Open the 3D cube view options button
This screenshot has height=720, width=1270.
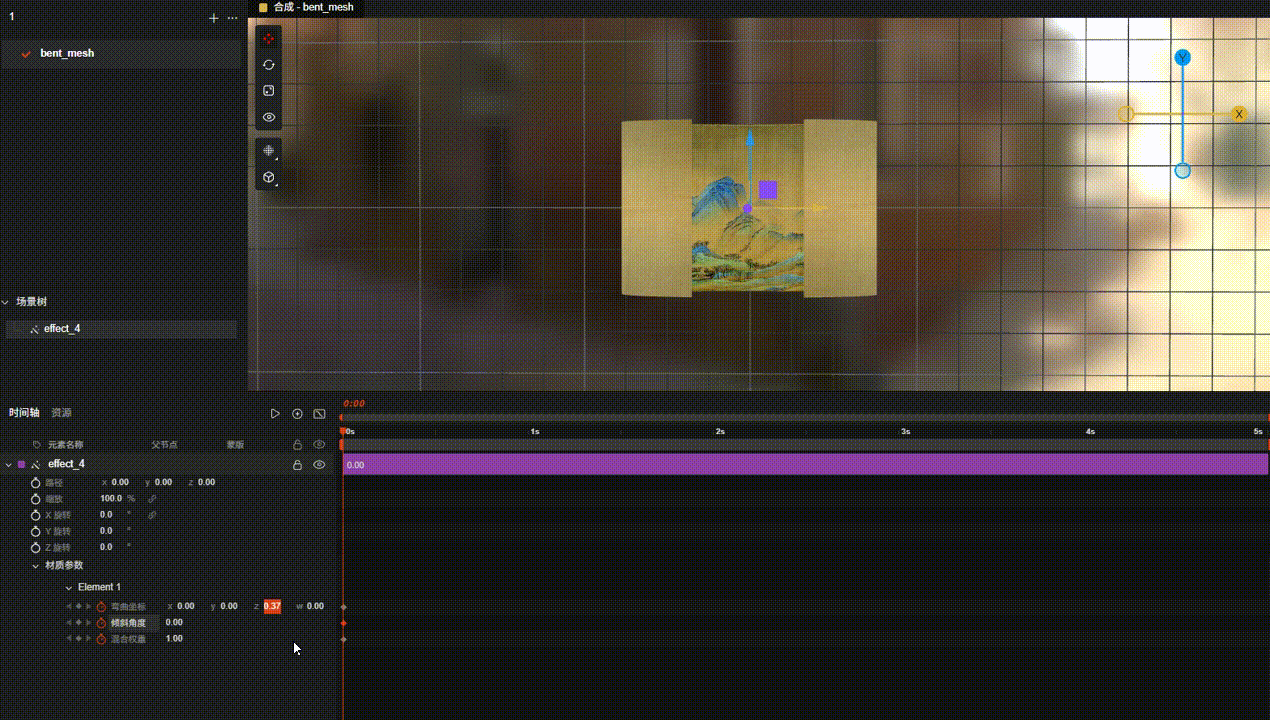268,177
